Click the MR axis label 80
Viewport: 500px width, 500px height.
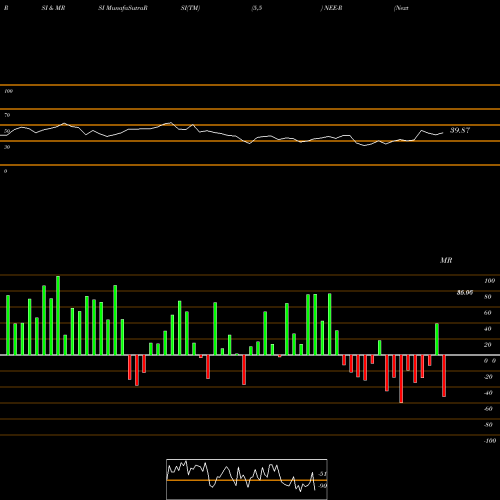pyautogui.click(x=488, y=297)
